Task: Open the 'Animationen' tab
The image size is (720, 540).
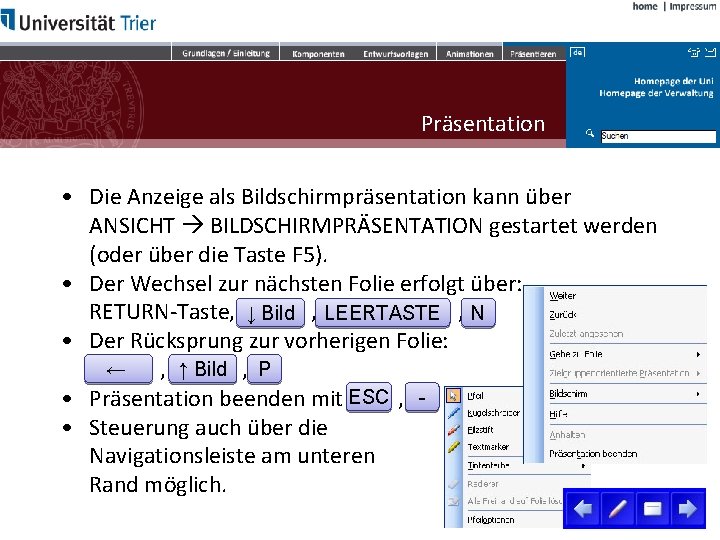Action: [470, 54]
